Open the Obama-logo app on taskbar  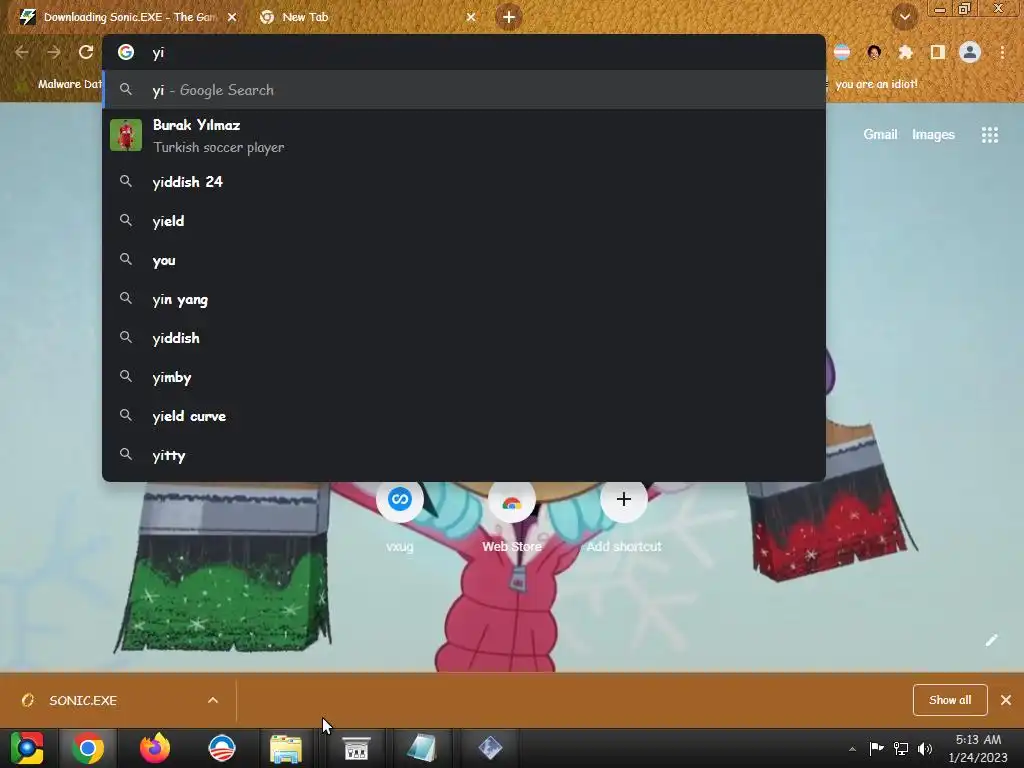coord(221,748)
